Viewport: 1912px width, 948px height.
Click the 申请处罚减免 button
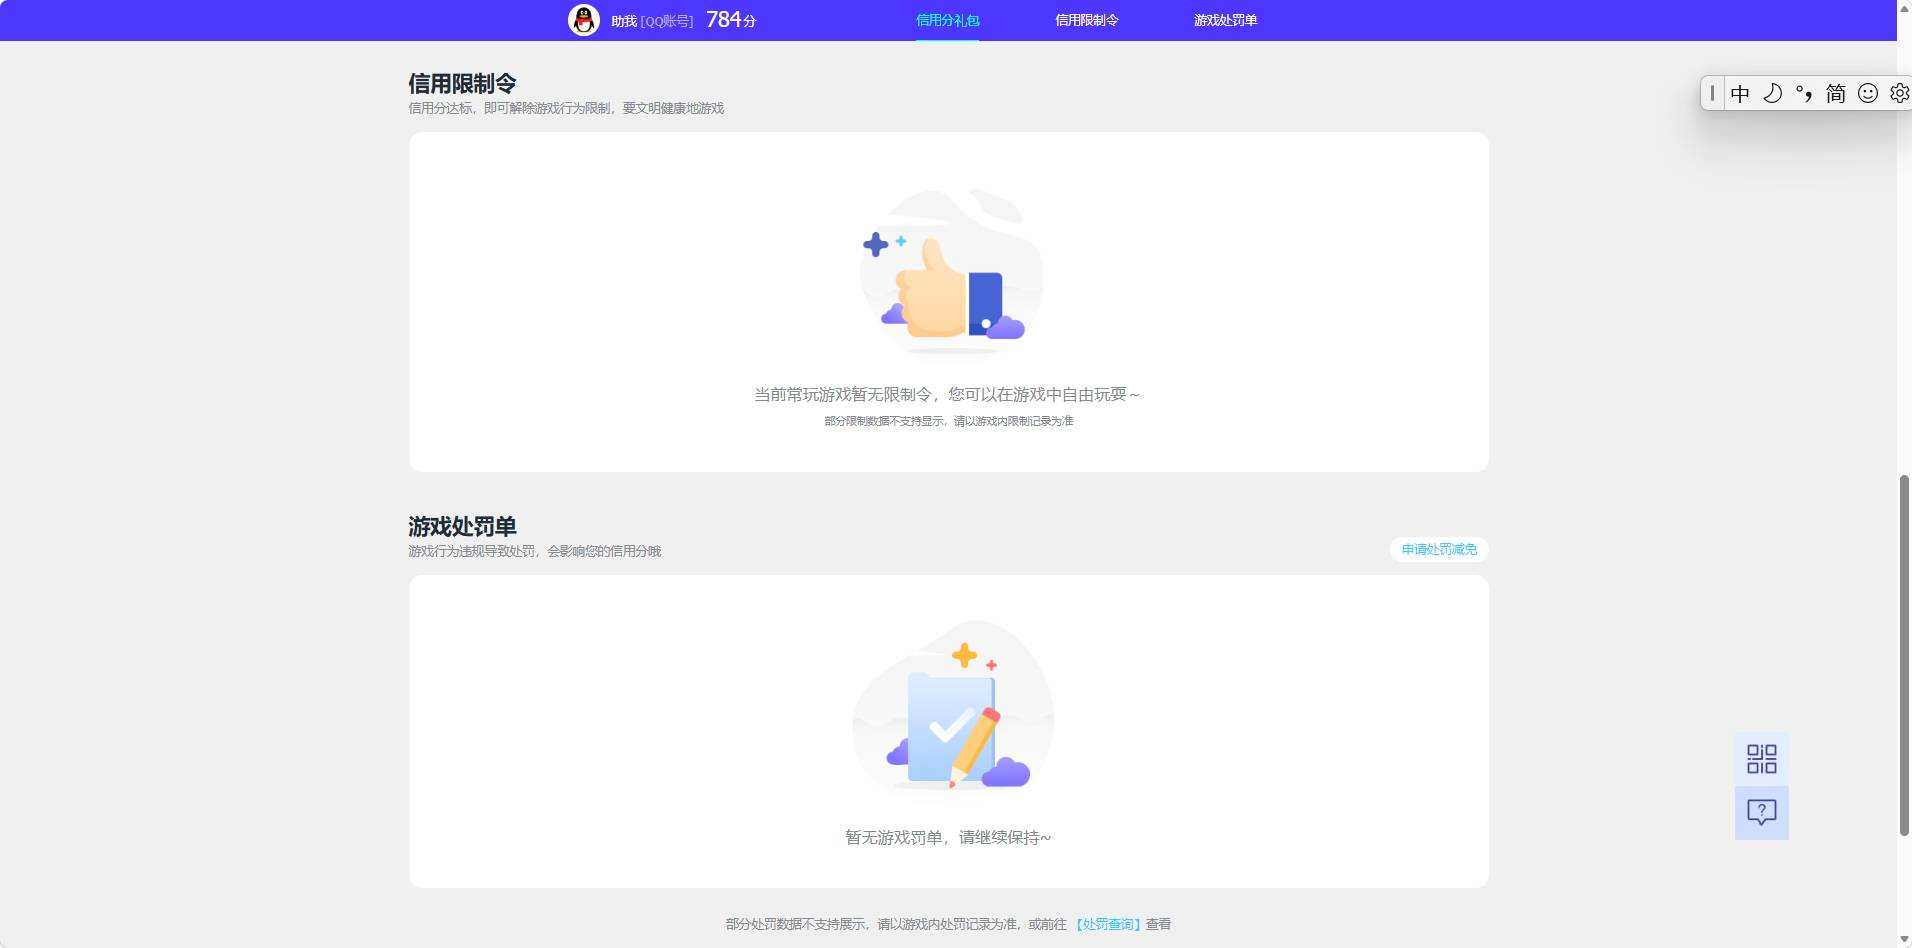pyautogui.click(x=1439, y=549)
